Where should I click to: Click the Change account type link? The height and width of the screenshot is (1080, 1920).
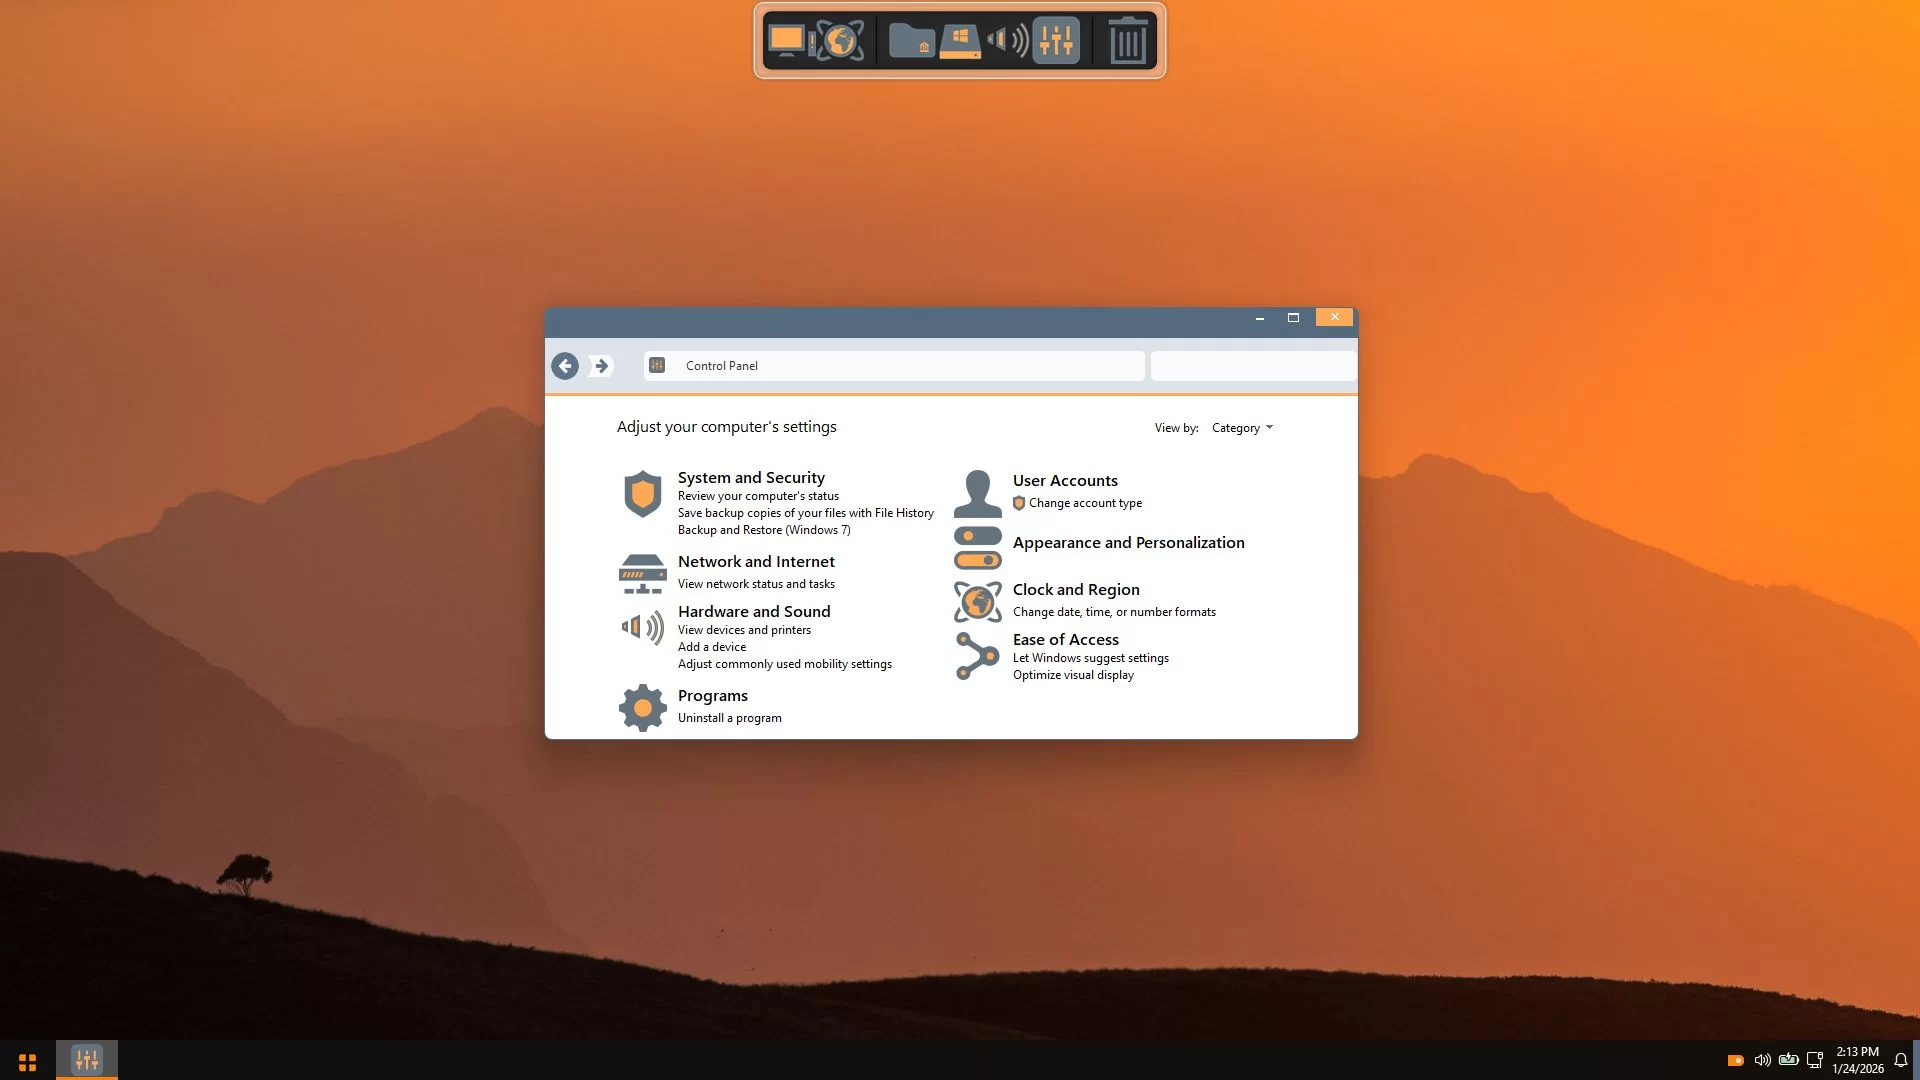pyautogui.click(x=1085, y=503)
